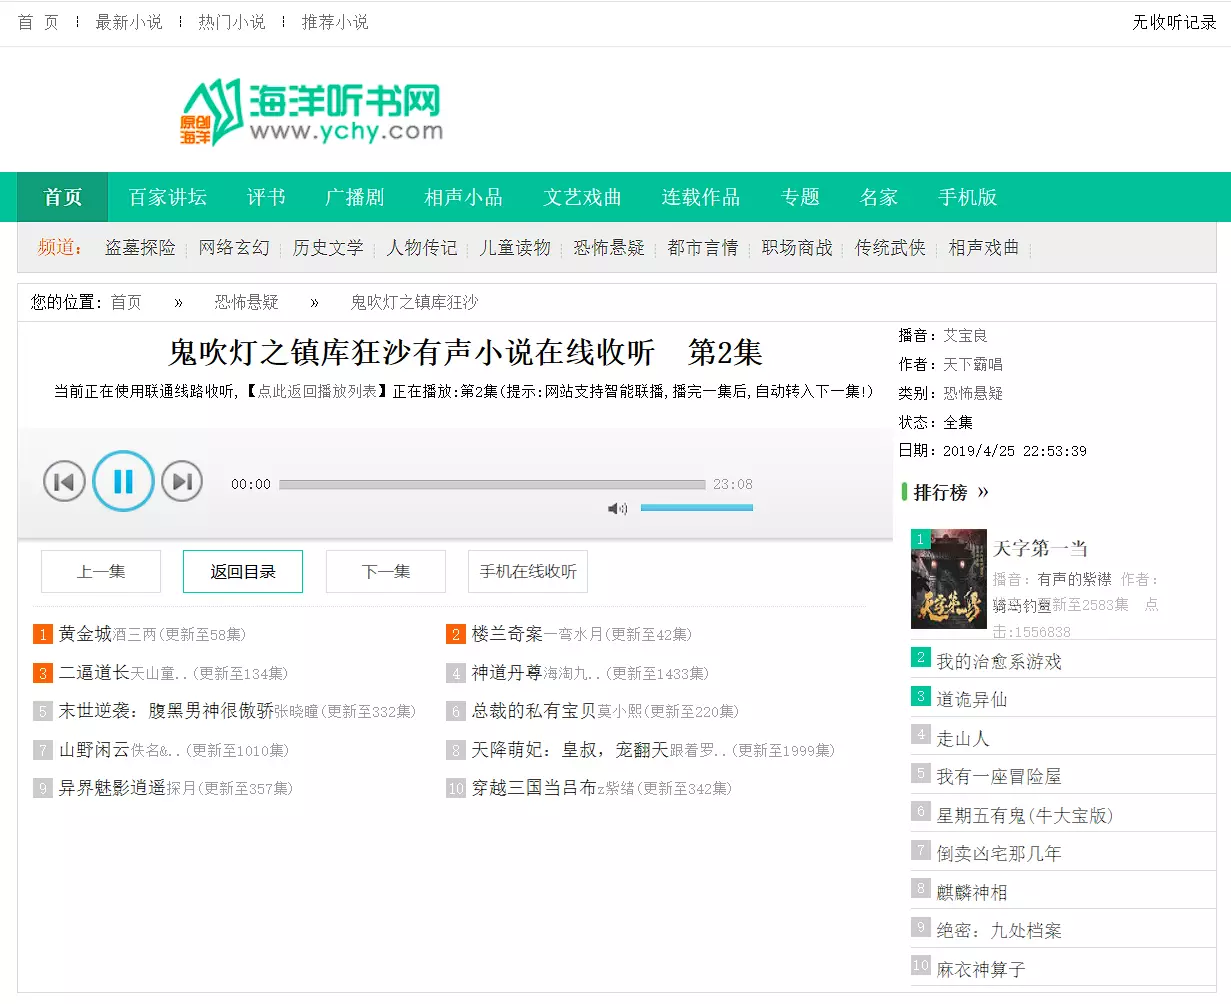Seek on the audio progress bar

pos(491,485)
